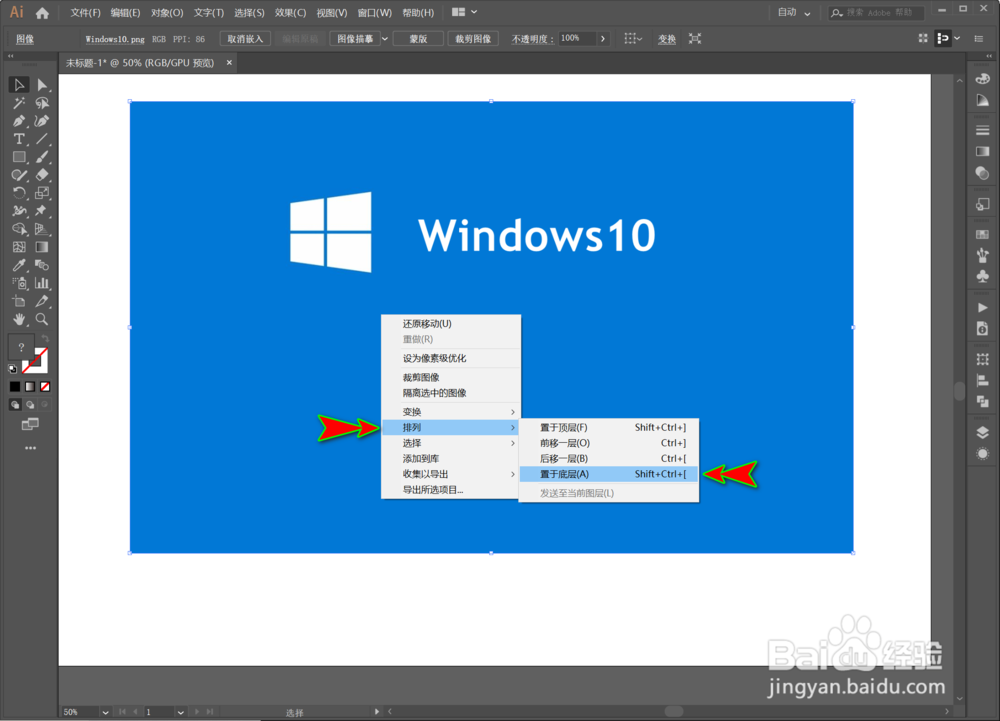Edit toolbar via three dots
Screen dimensions: 1000x721
pyautogui.click(x=30, y=448)
